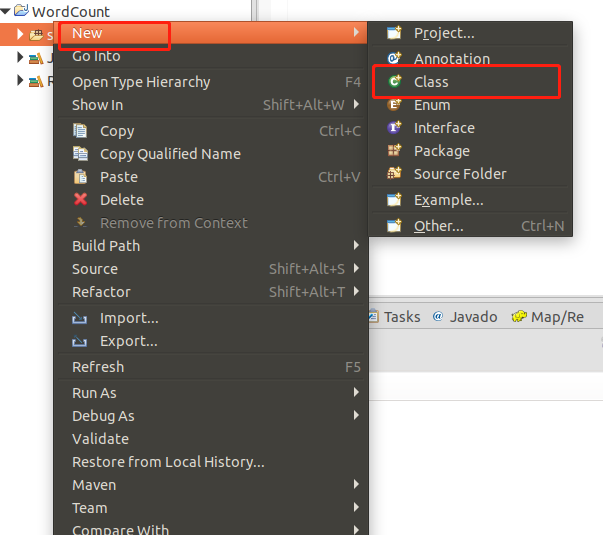Expand the second library node in tree
603x535 pixels.
20,58
